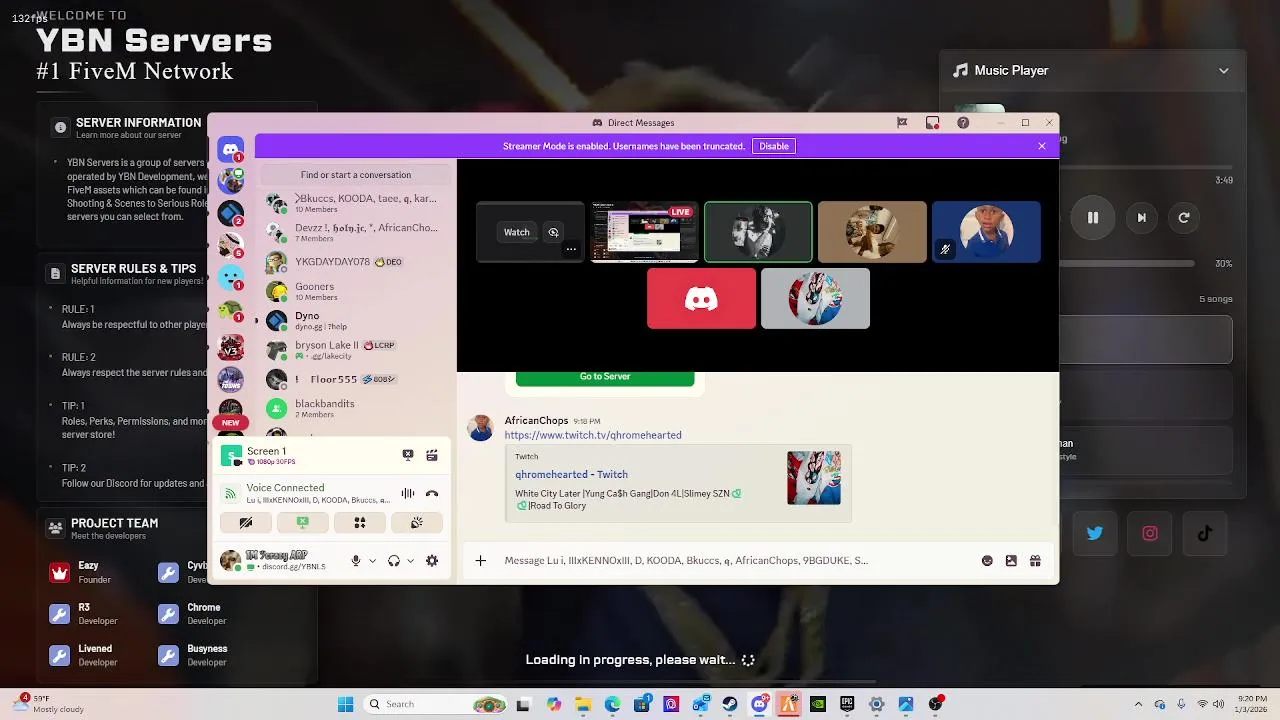The width and height of the screenshot is (1280, 720).
Task: Select the blue-shirt avatar participant tile
Action: point(986,232)
